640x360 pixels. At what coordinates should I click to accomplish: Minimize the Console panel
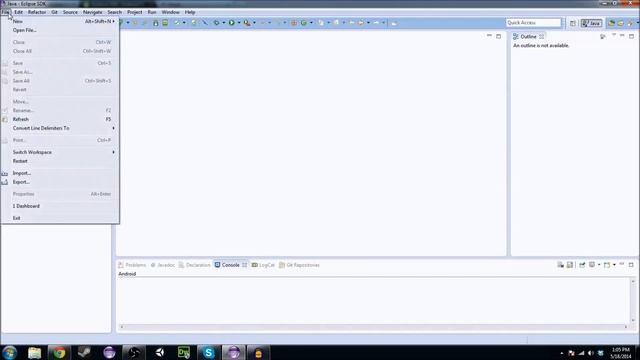pos(622,264)
